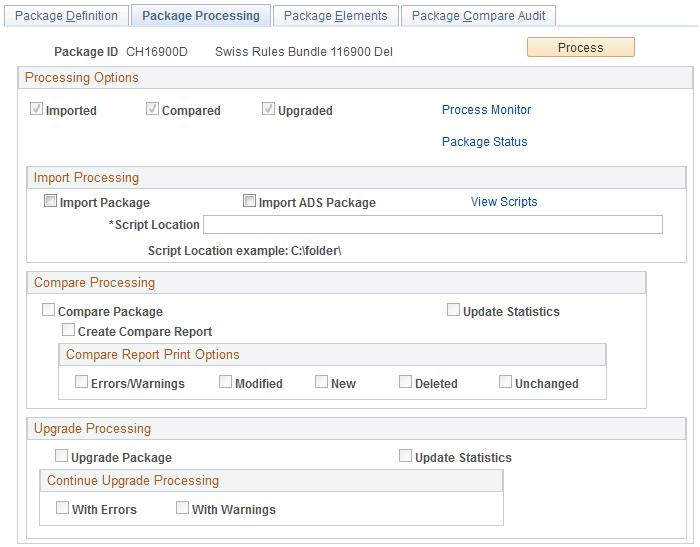Tick the Compare Package checkbox
Viewport: 700px width, 547px height.
pyautogui.click(x=49, y=311)
